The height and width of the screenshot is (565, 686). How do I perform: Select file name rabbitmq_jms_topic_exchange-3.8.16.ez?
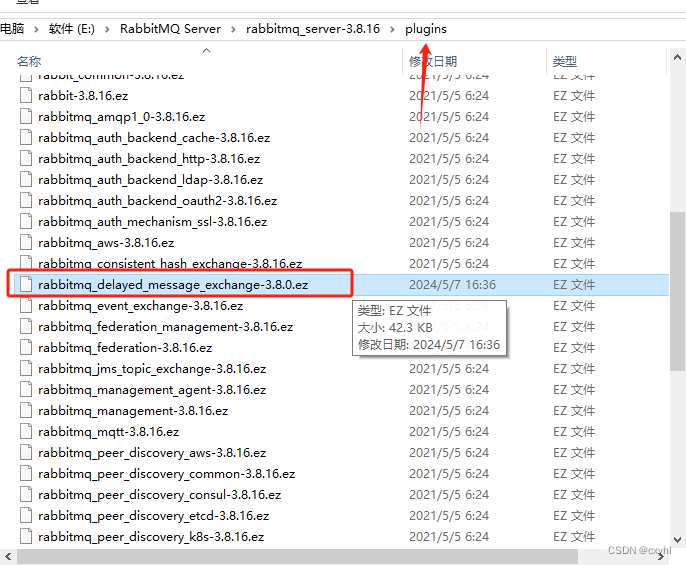coord(152,368)
